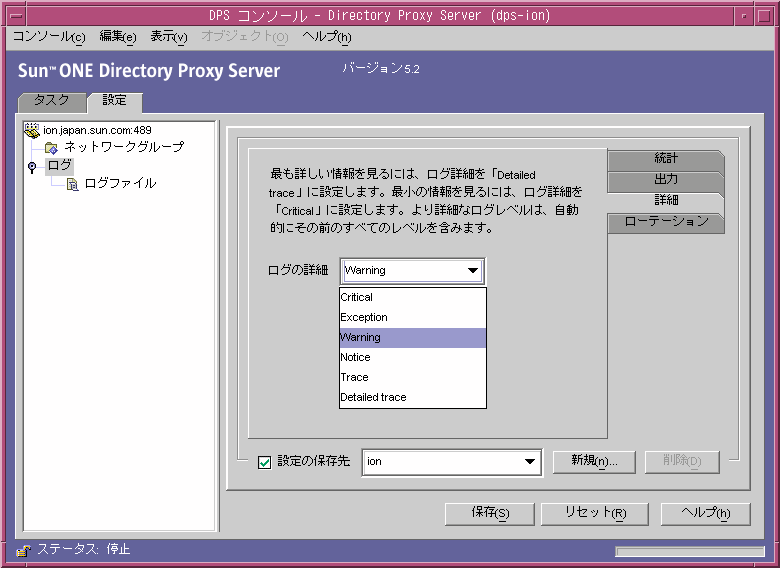Open the コンソール menu
780x568 pixels.
click(x=49, y=37)
